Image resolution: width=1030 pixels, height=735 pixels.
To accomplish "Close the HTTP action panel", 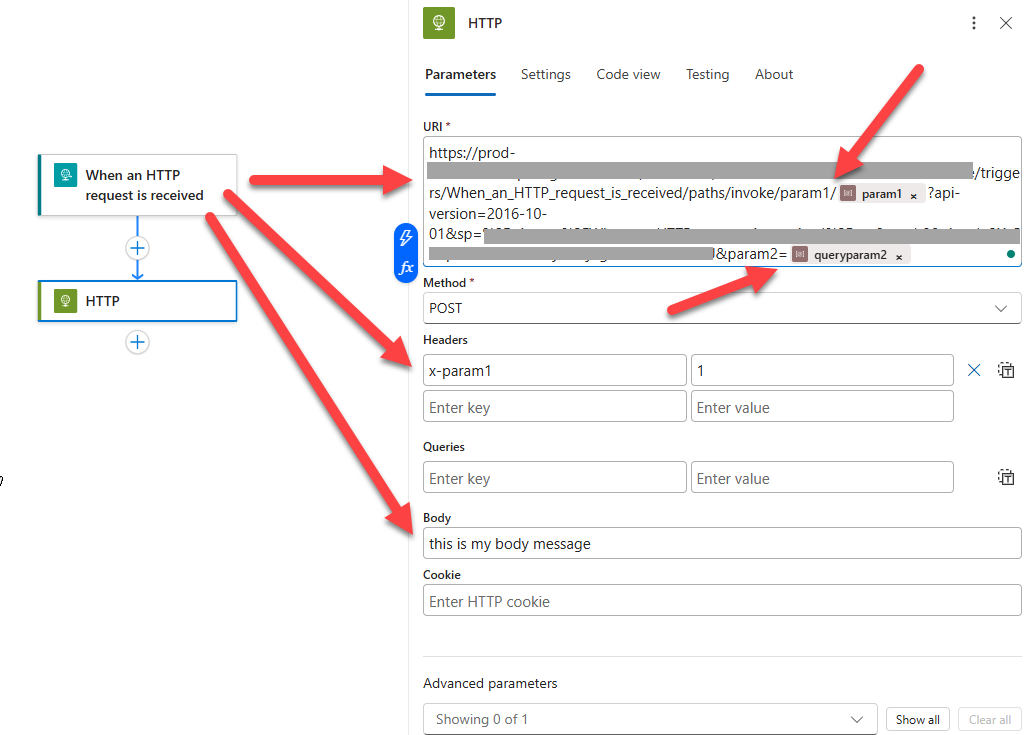I will click(1006, 23).
